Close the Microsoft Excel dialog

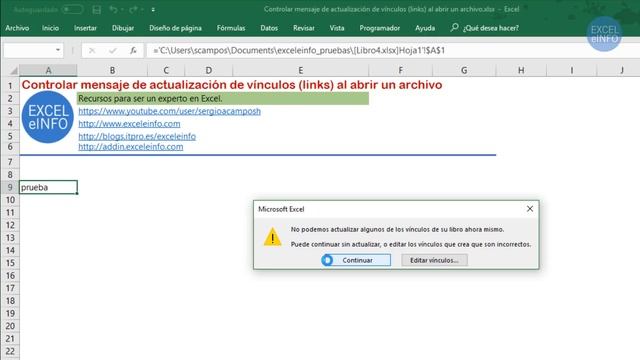[x=530, y=209]
